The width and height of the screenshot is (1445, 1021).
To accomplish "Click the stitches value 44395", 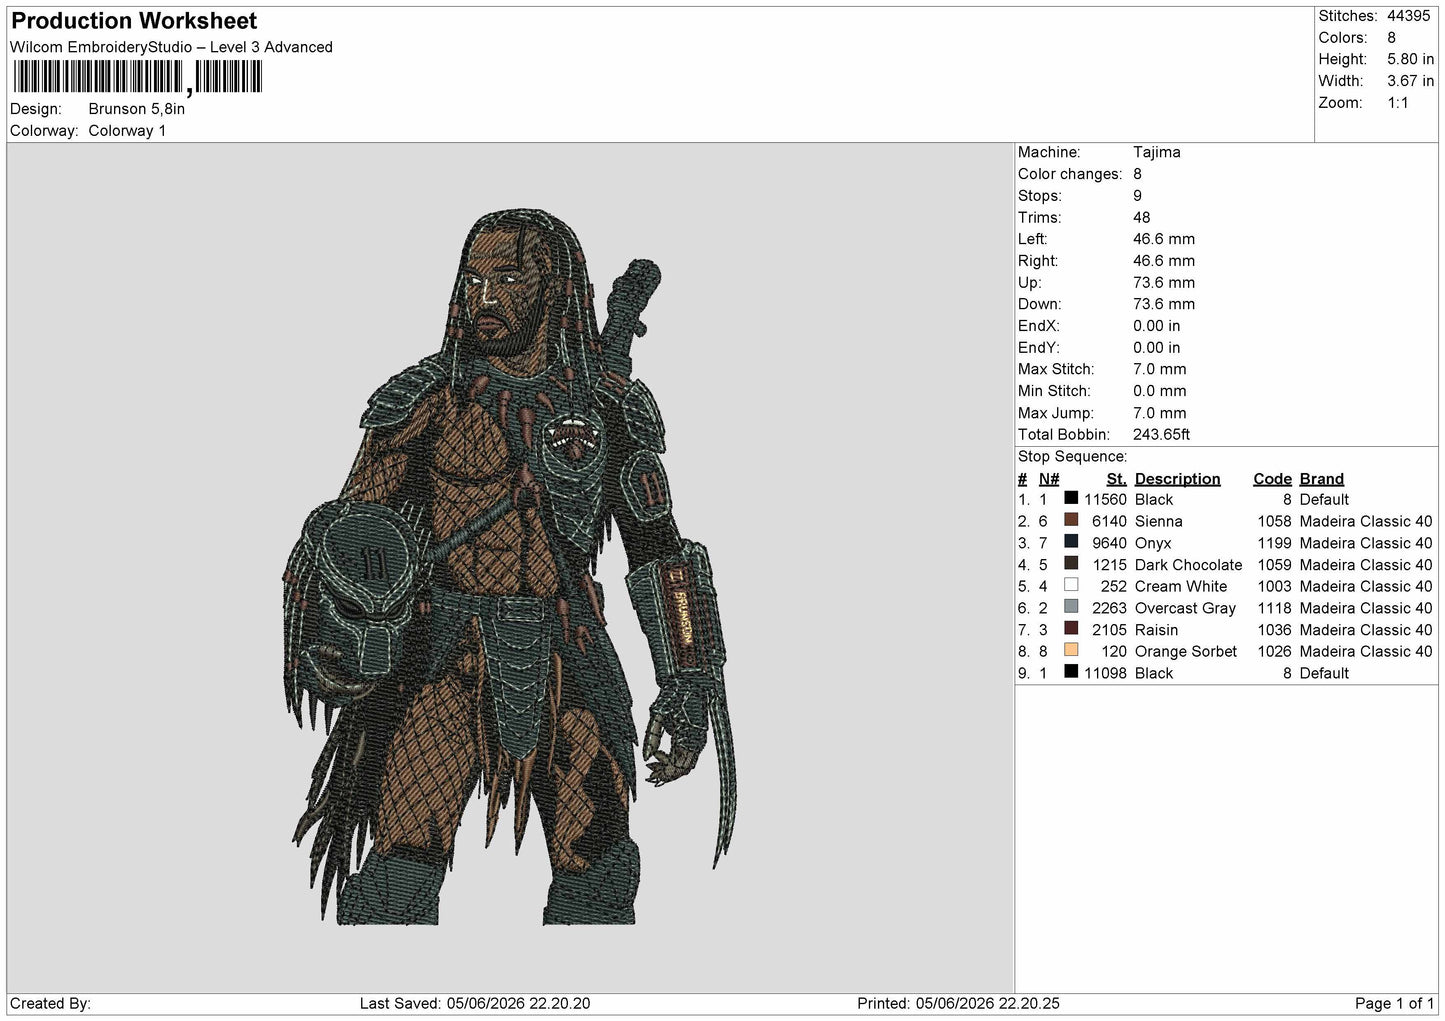I will (1410, 16).
